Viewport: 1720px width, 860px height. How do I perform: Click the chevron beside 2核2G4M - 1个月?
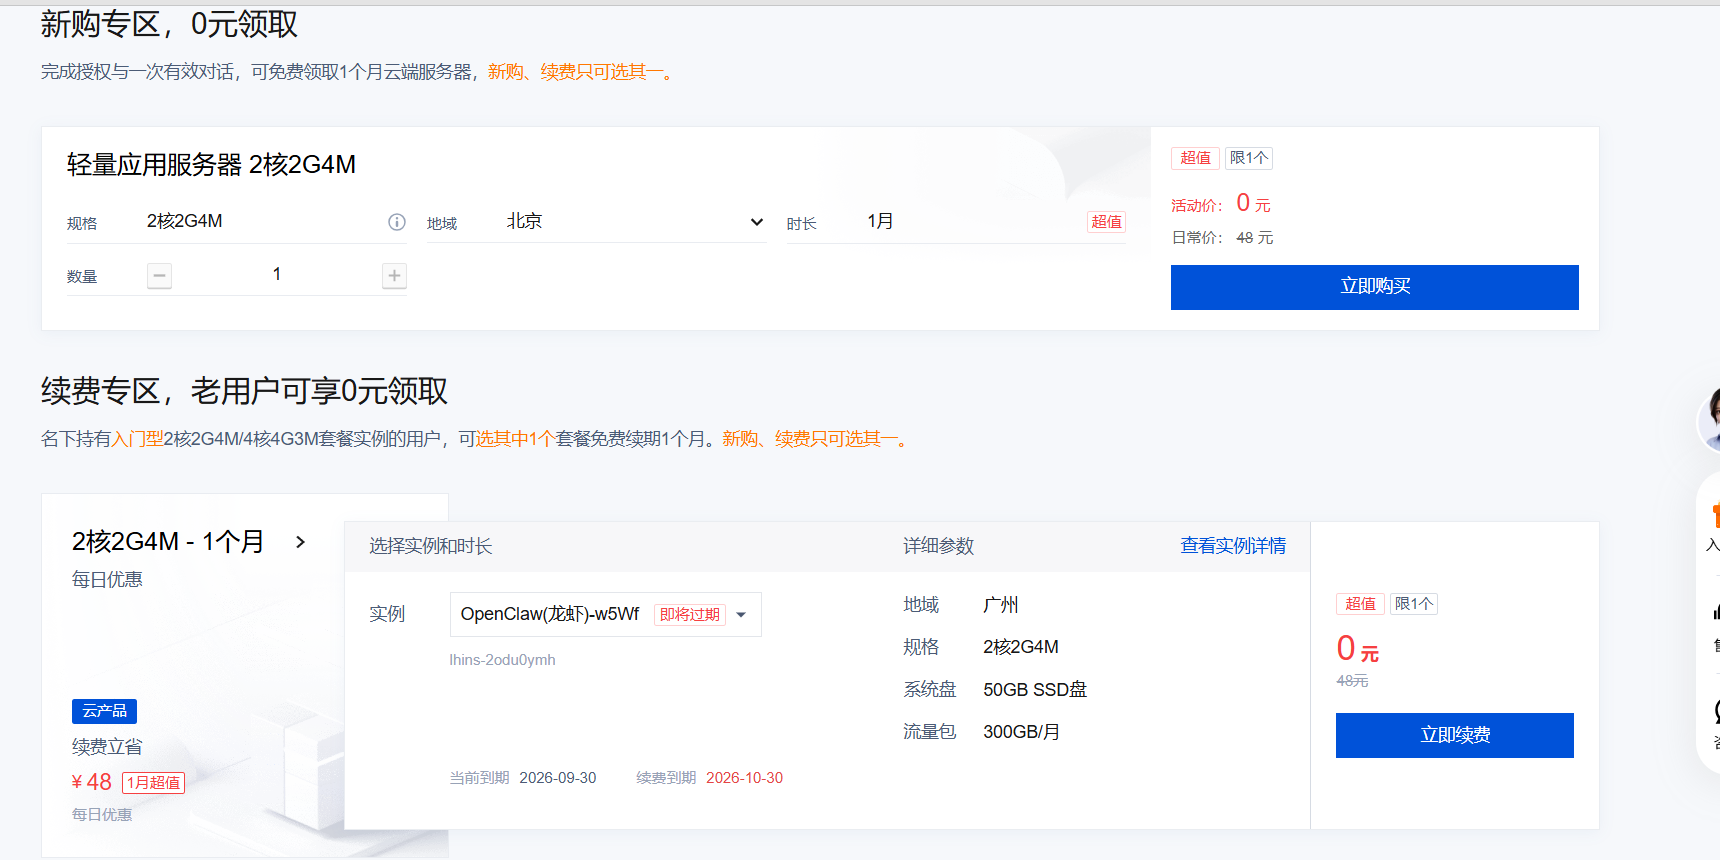tap(300, 542)
